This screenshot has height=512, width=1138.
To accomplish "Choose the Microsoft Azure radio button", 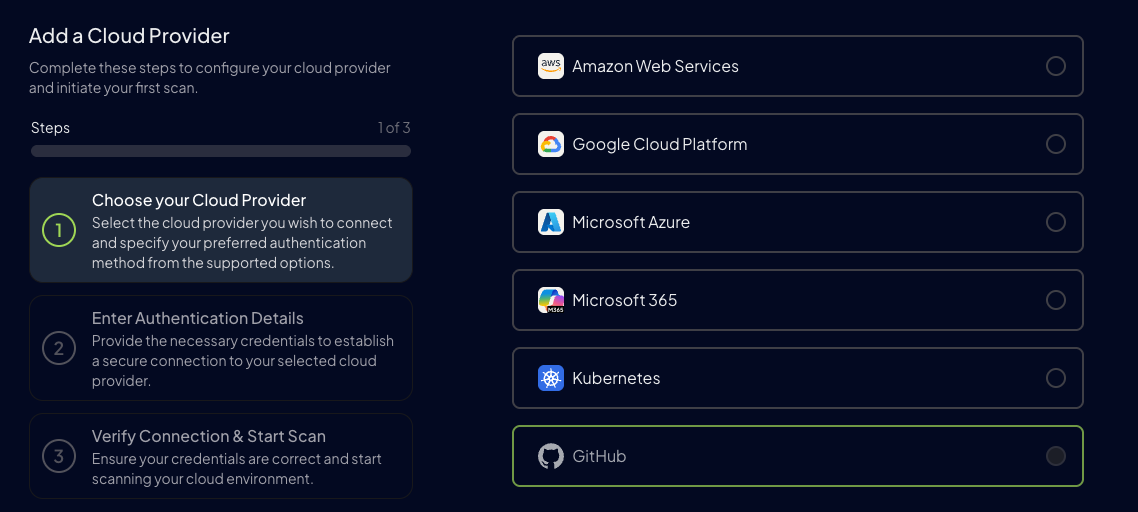I will 1055,222.
